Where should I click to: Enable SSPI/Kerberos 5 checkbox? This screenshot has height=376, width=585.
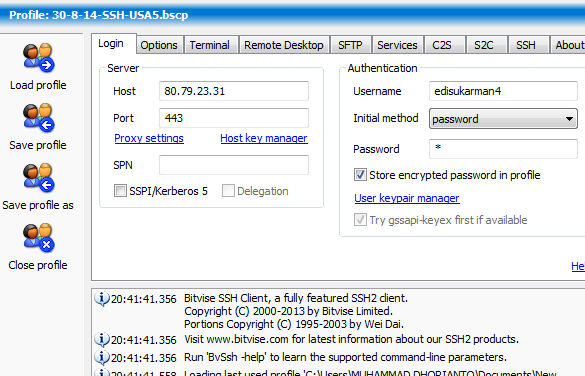120,191
